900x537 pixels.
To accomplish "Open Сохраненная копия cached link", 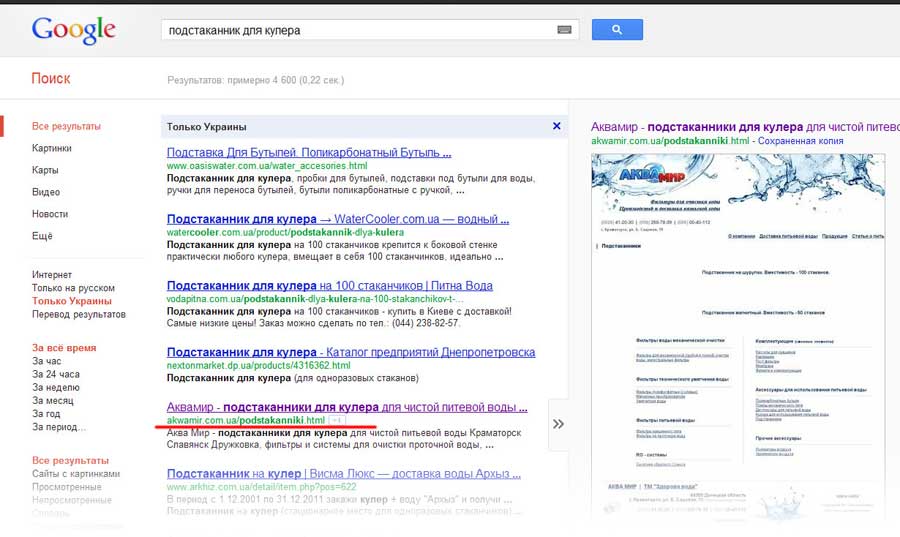I will tap(801, 141).
